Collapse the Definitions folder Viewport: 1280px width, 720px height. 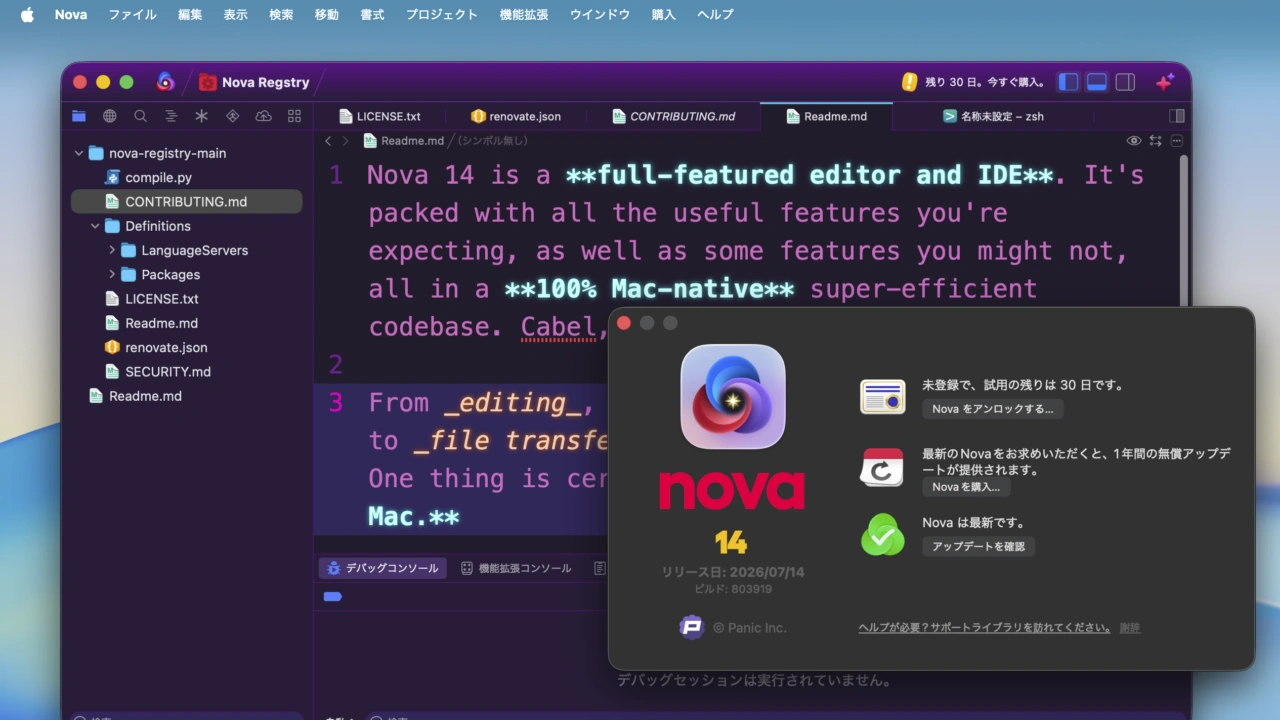pyautogui.click(x=95, y=226)
